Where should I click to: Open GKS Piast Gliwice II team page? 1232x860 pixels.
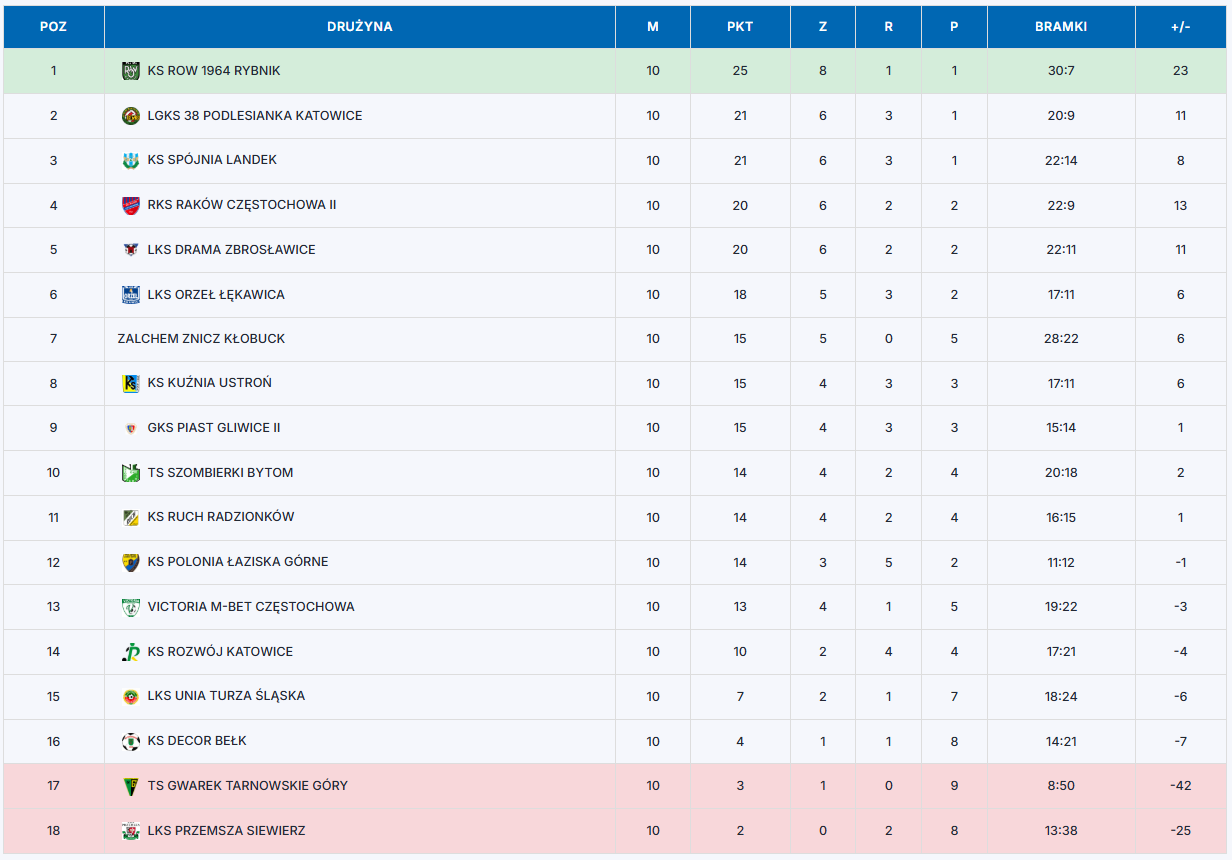214,428
